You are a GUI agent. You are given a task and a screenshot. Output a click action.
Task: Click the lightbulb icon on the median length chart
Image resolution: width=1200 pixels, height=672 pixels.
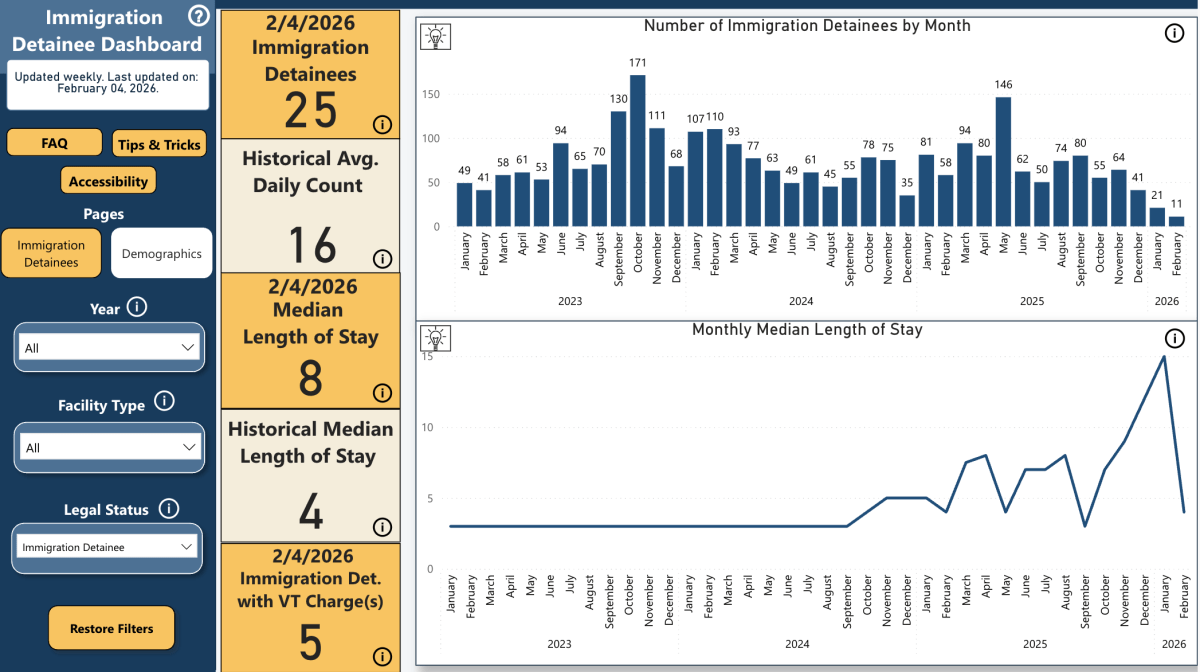(x=435, y=338)
